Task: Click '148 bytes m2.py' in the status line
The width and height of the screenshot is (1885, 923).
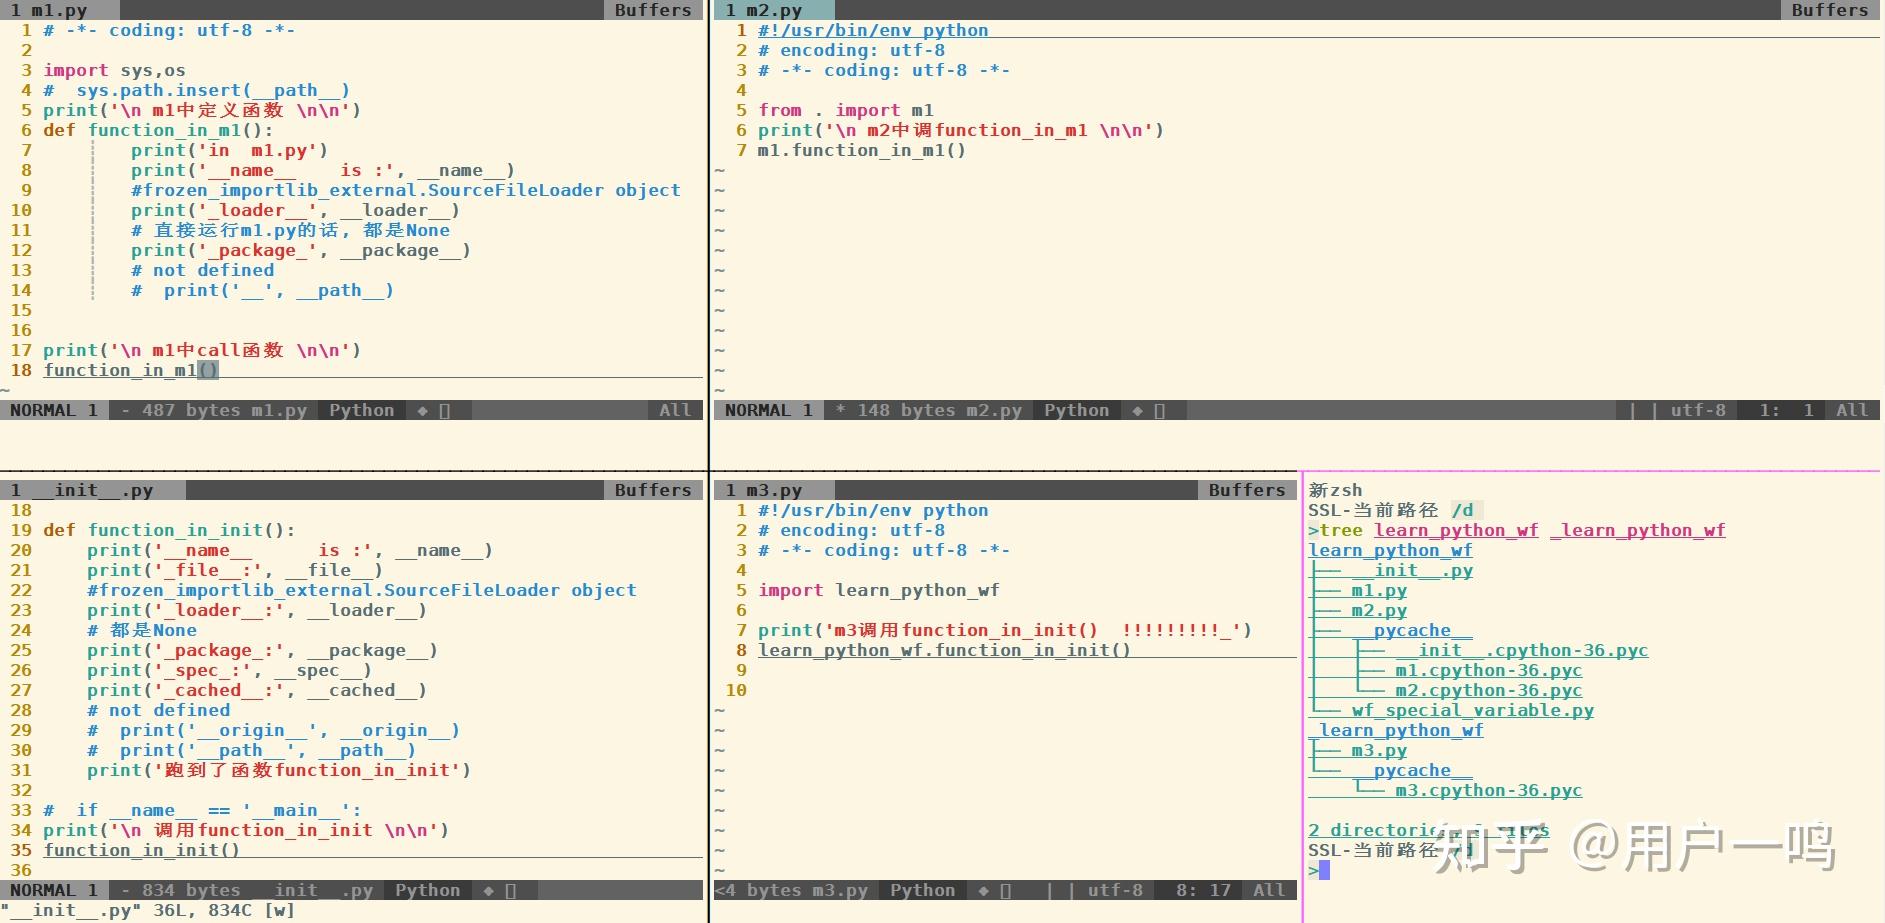Action: [939, 410]
